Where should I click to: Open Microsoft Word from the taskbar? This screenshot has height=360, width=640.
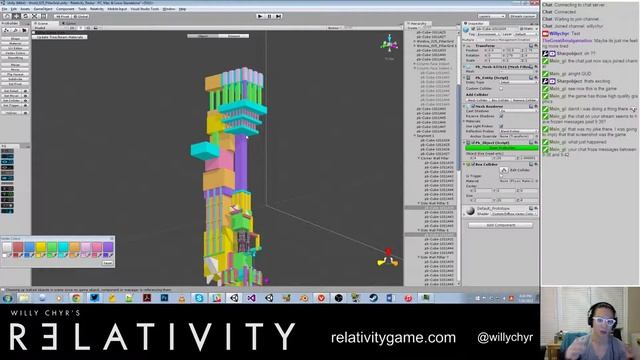click(x=390, y=298)
